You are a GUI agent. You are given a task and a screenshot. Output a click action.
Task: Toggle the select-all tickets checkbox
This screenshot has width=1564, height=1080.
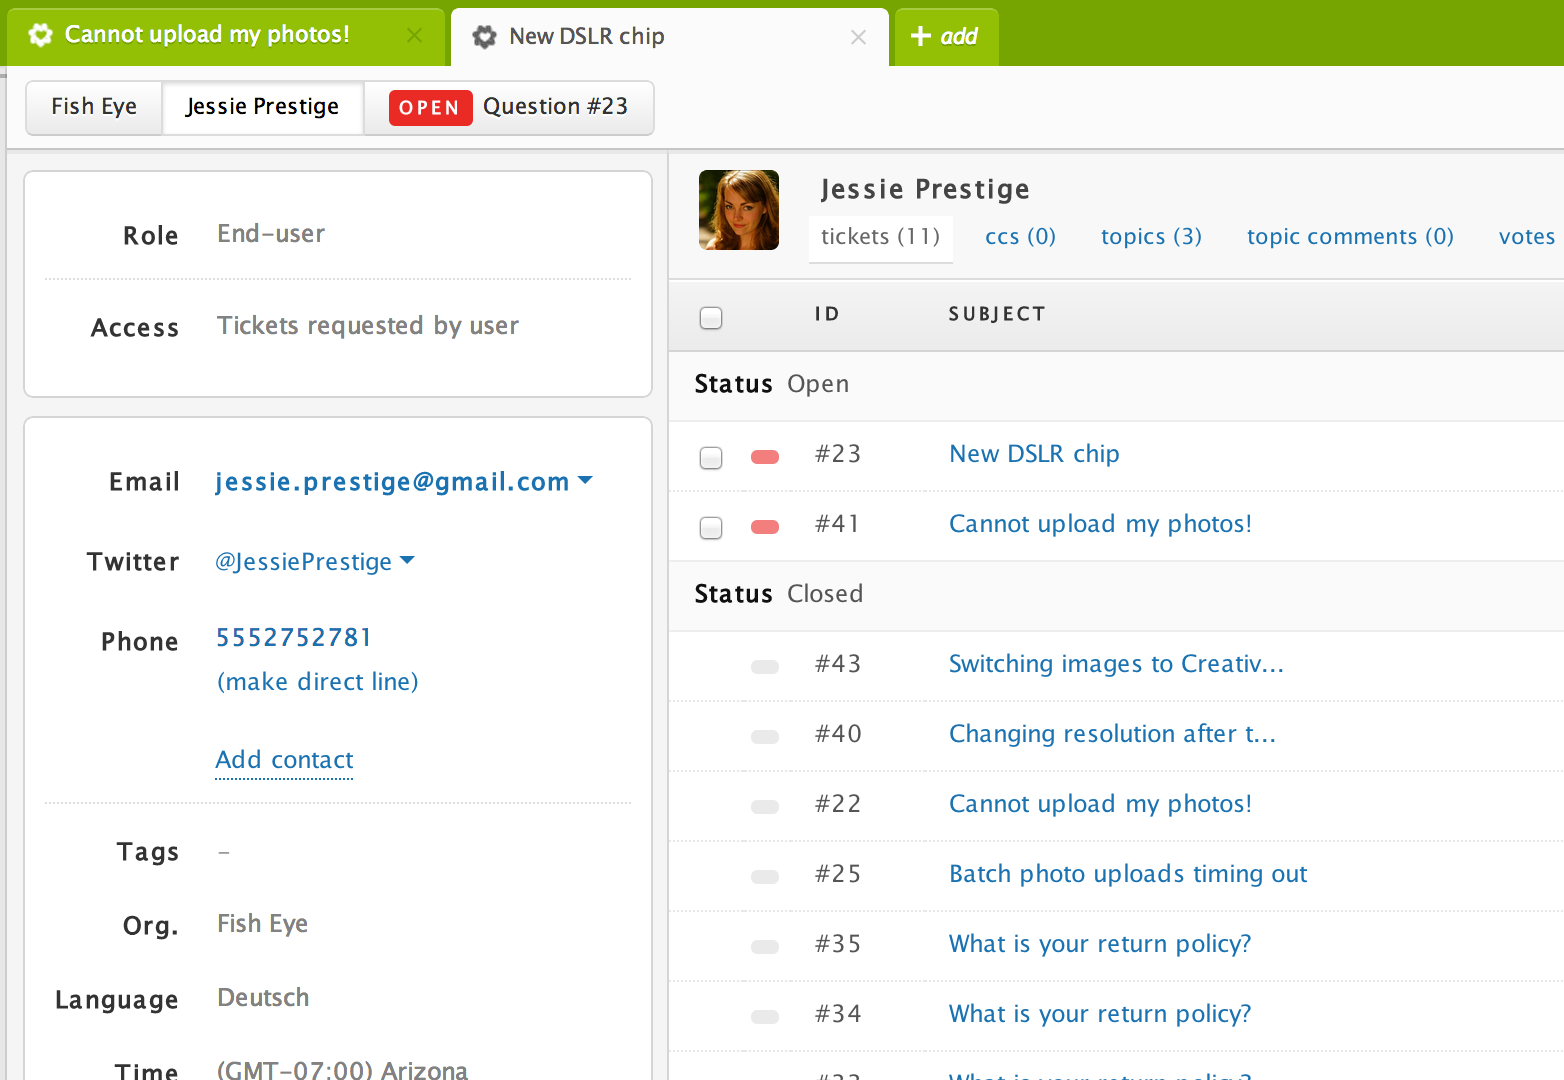click(x=711, y=318)
